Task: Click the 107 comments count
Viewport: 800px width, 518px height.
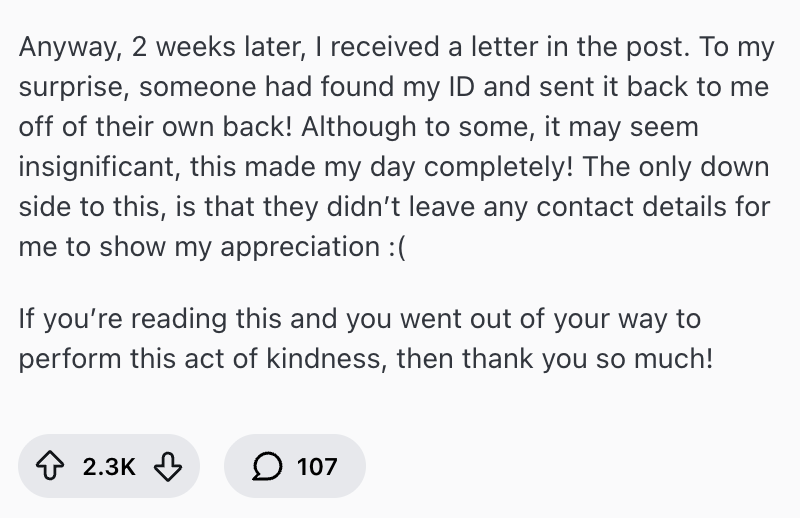Action: 317,466
